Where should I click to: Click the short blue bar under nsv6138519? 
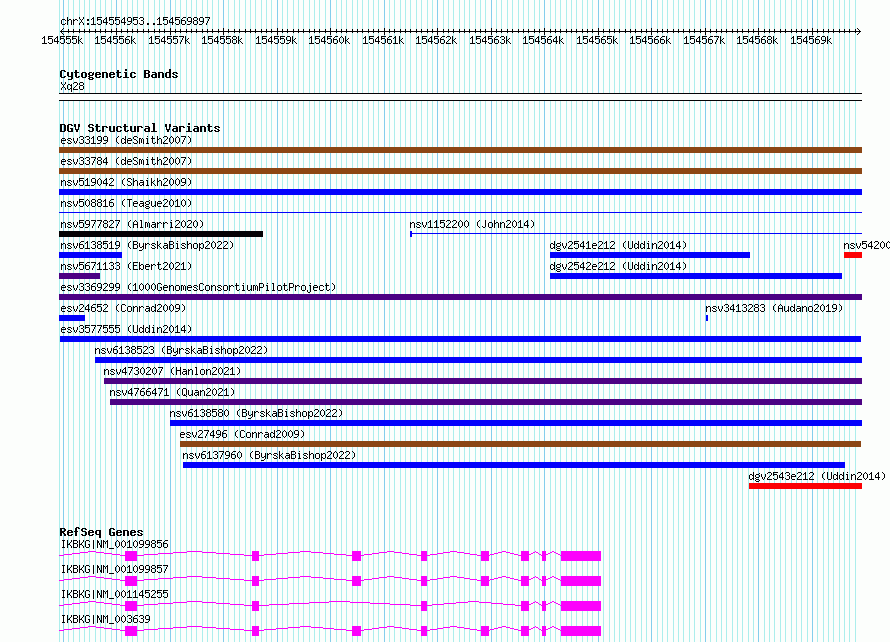(91, 255)
